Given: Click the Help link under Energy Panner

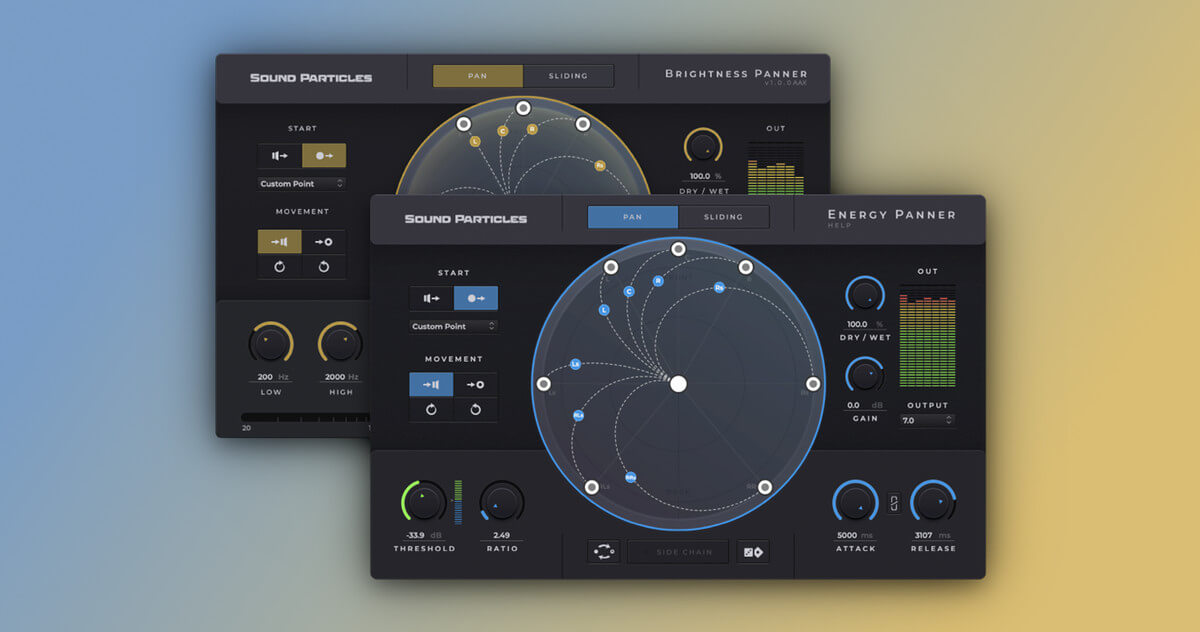Looking at the screenshot, I should [839, 226].
